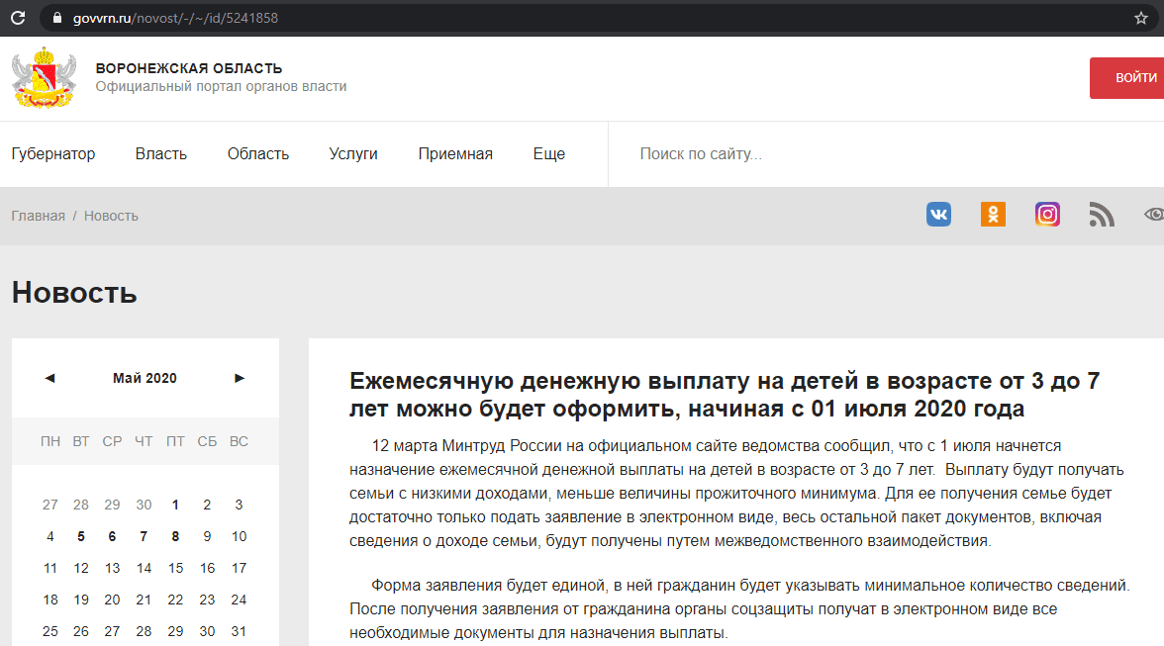This screenshot has height=646, width=1164.
Task: Bookmark this page with the star icon
Action: [1141, 18]
